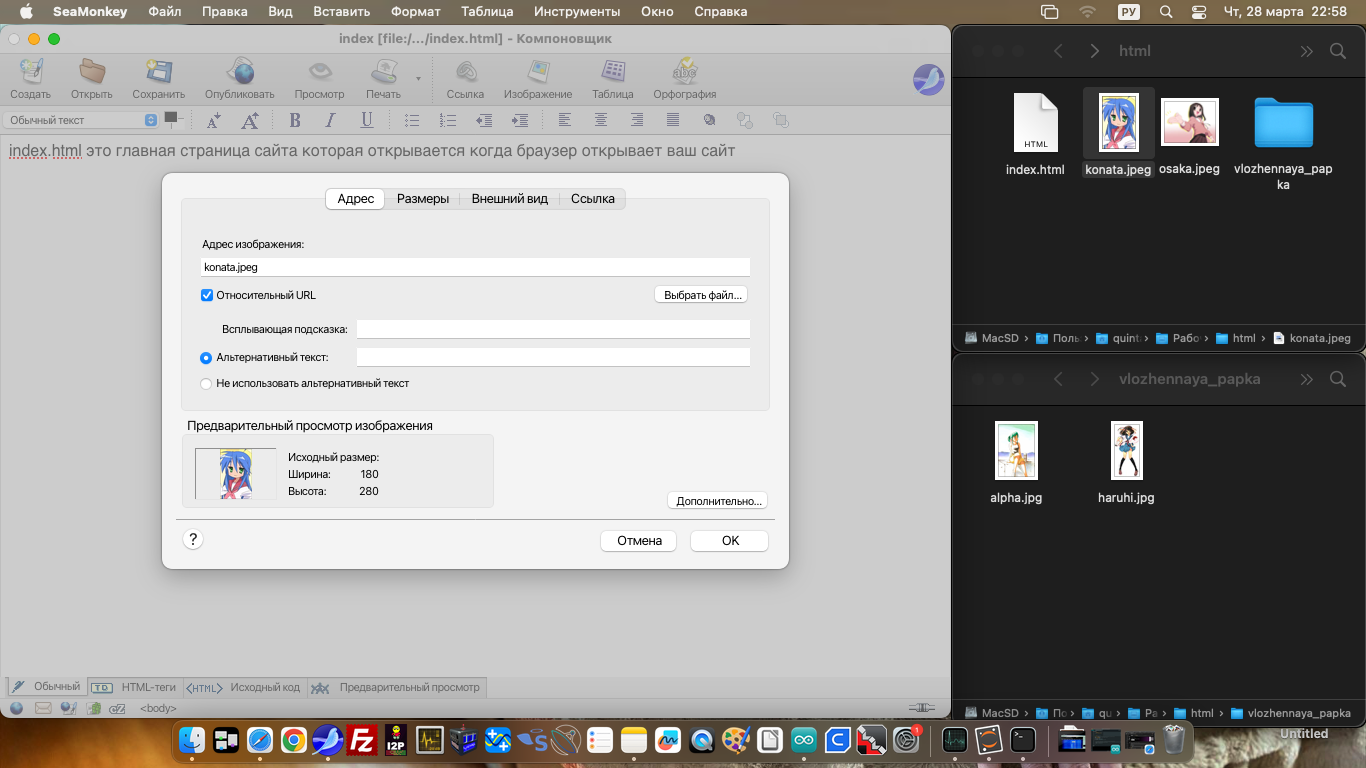1366x768 pixels.
Task: Open the 'Формат' menu in the menu bar
Action: point(415,12)
